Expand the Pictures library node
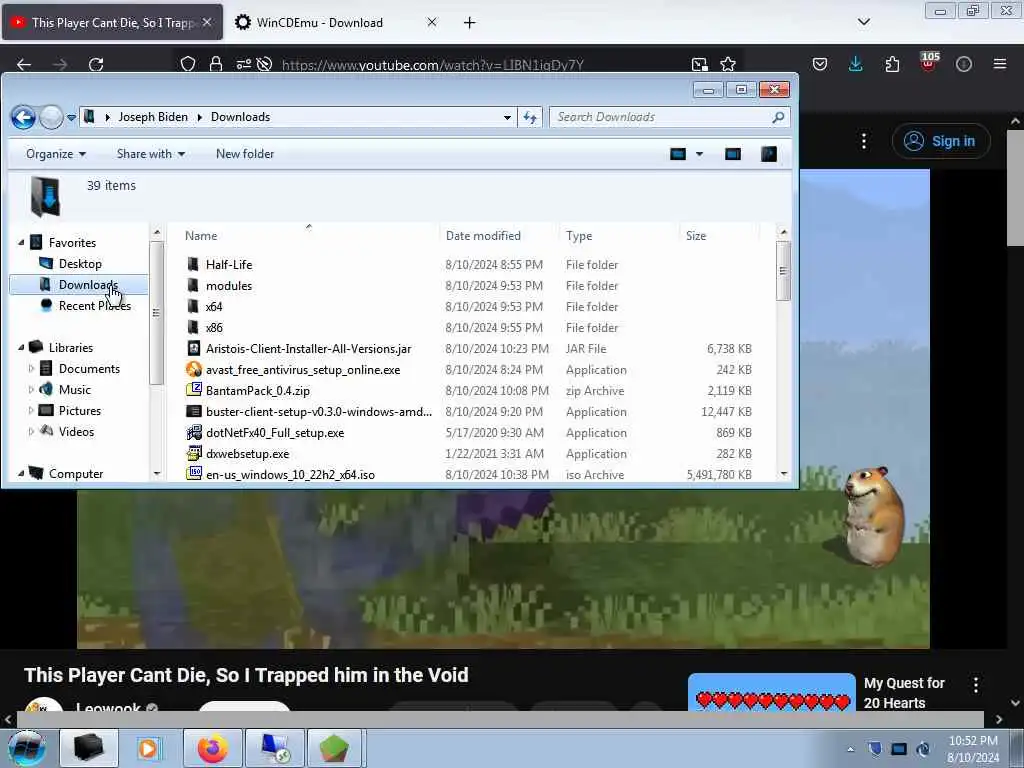The width and height of the screenshot is (1024, 768). pos(31,410)
